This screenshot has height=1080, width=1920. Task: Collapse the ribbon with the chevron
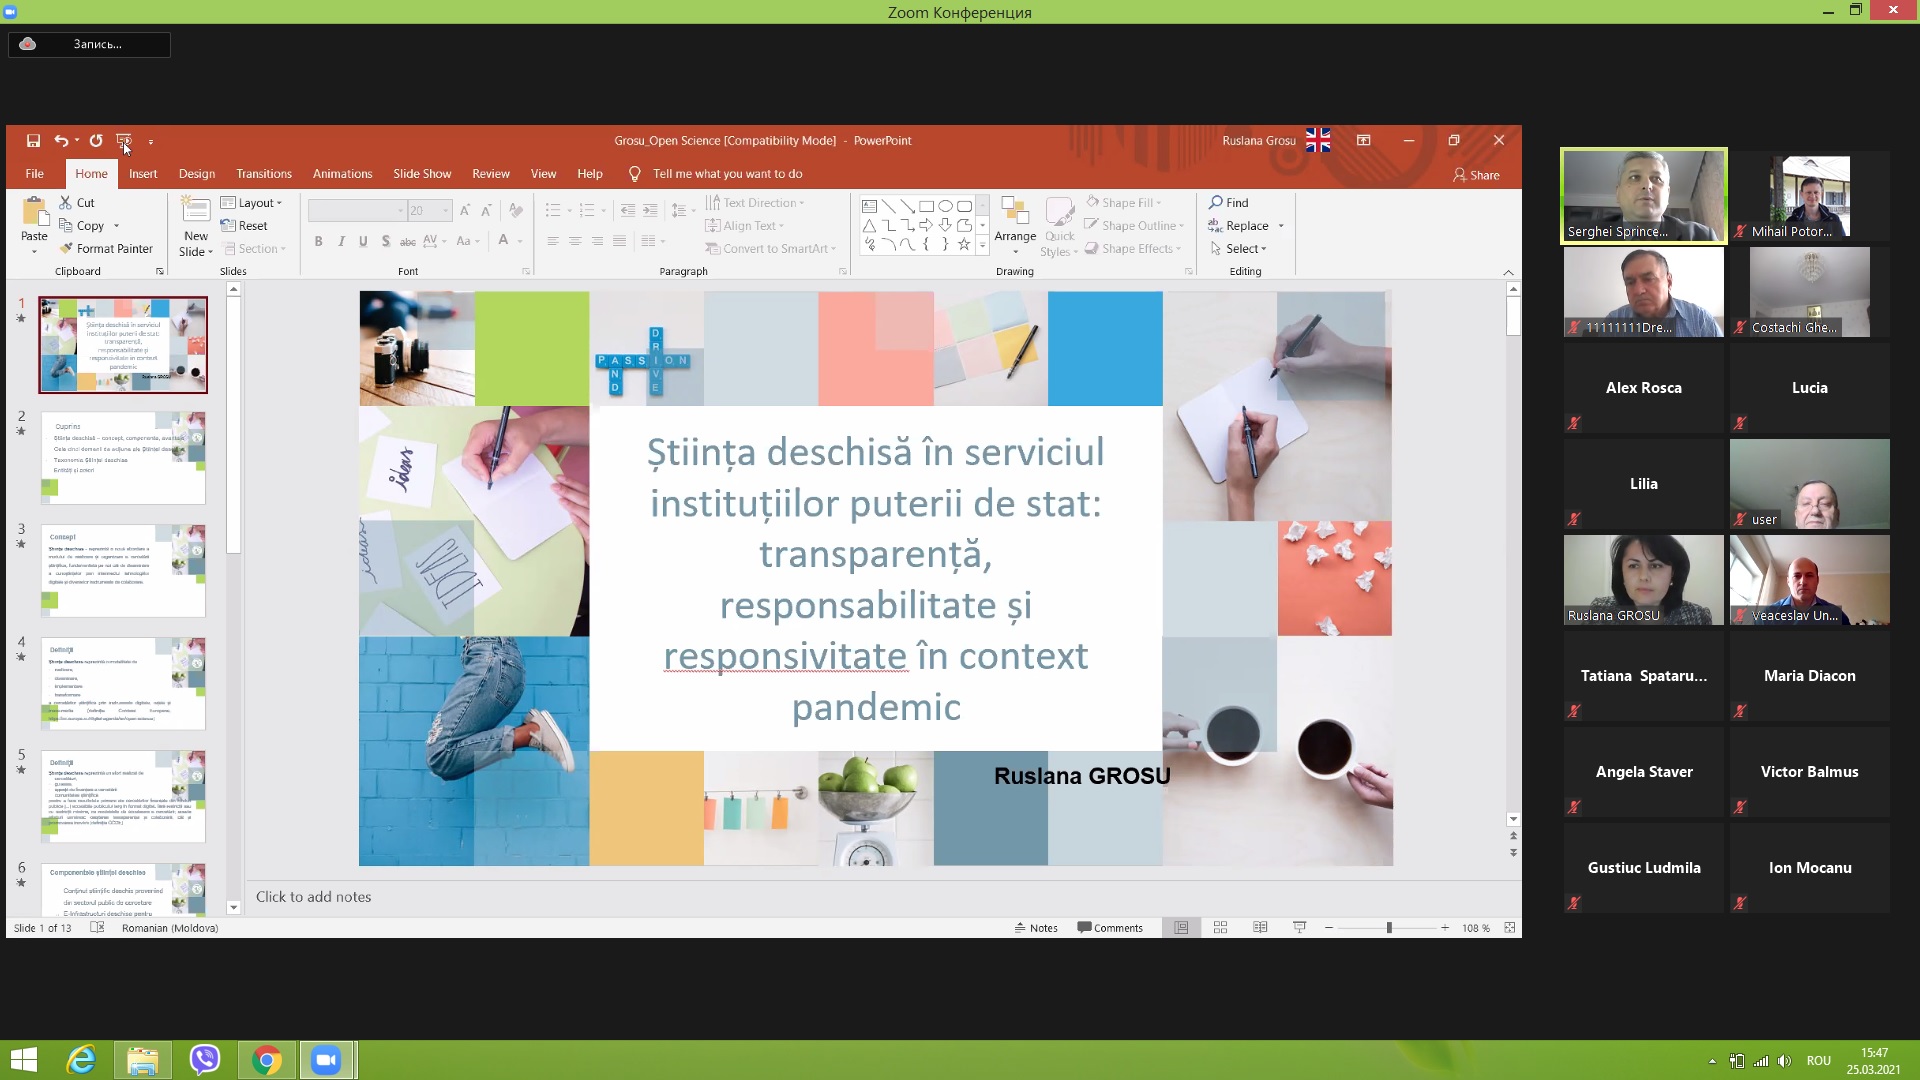[x=1508, y=272]
